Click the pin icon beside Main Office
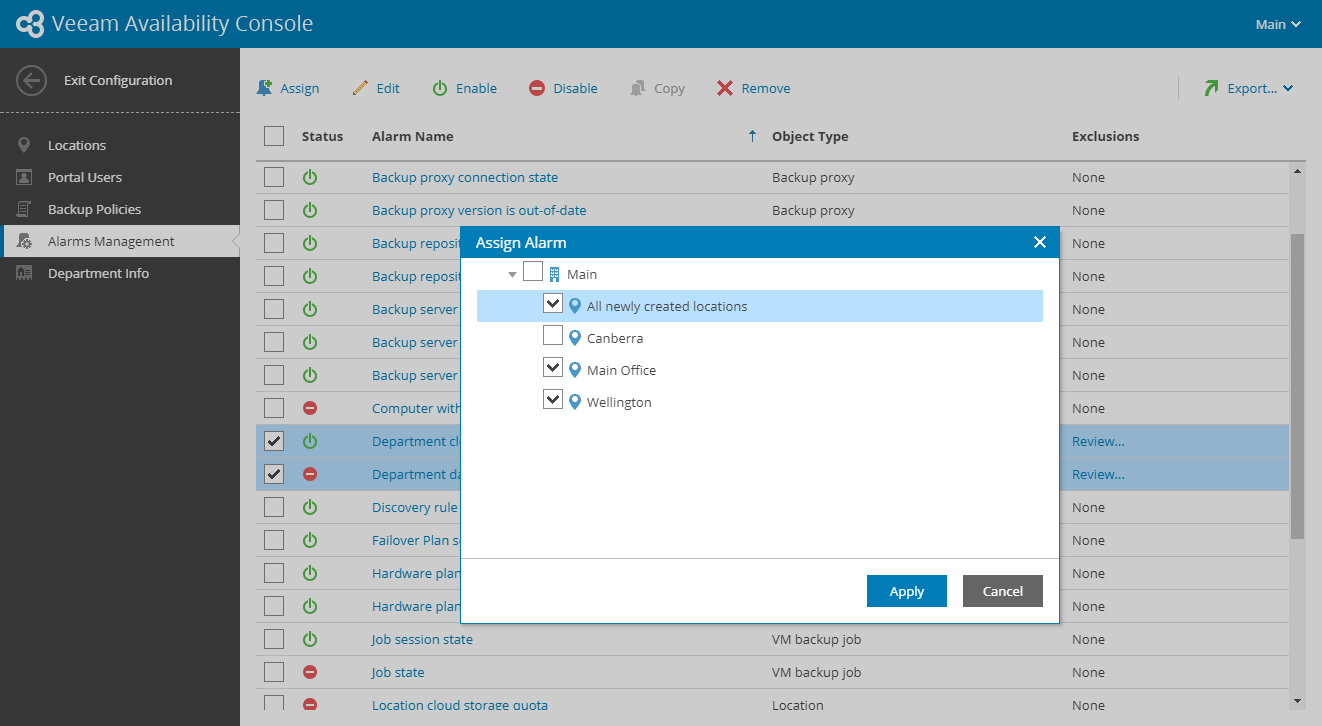This screenshot has height=726, width=1322. point(575,370)
